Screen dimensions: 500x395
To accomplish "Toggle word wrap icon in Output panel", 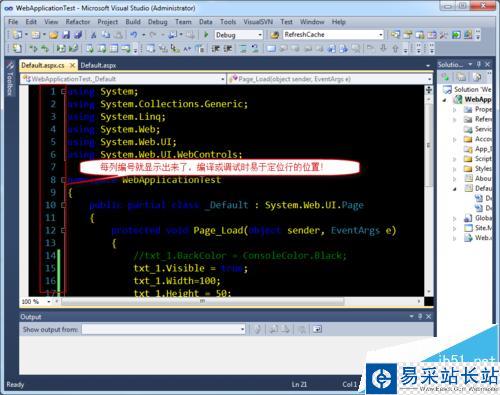I will coord(317,330).
